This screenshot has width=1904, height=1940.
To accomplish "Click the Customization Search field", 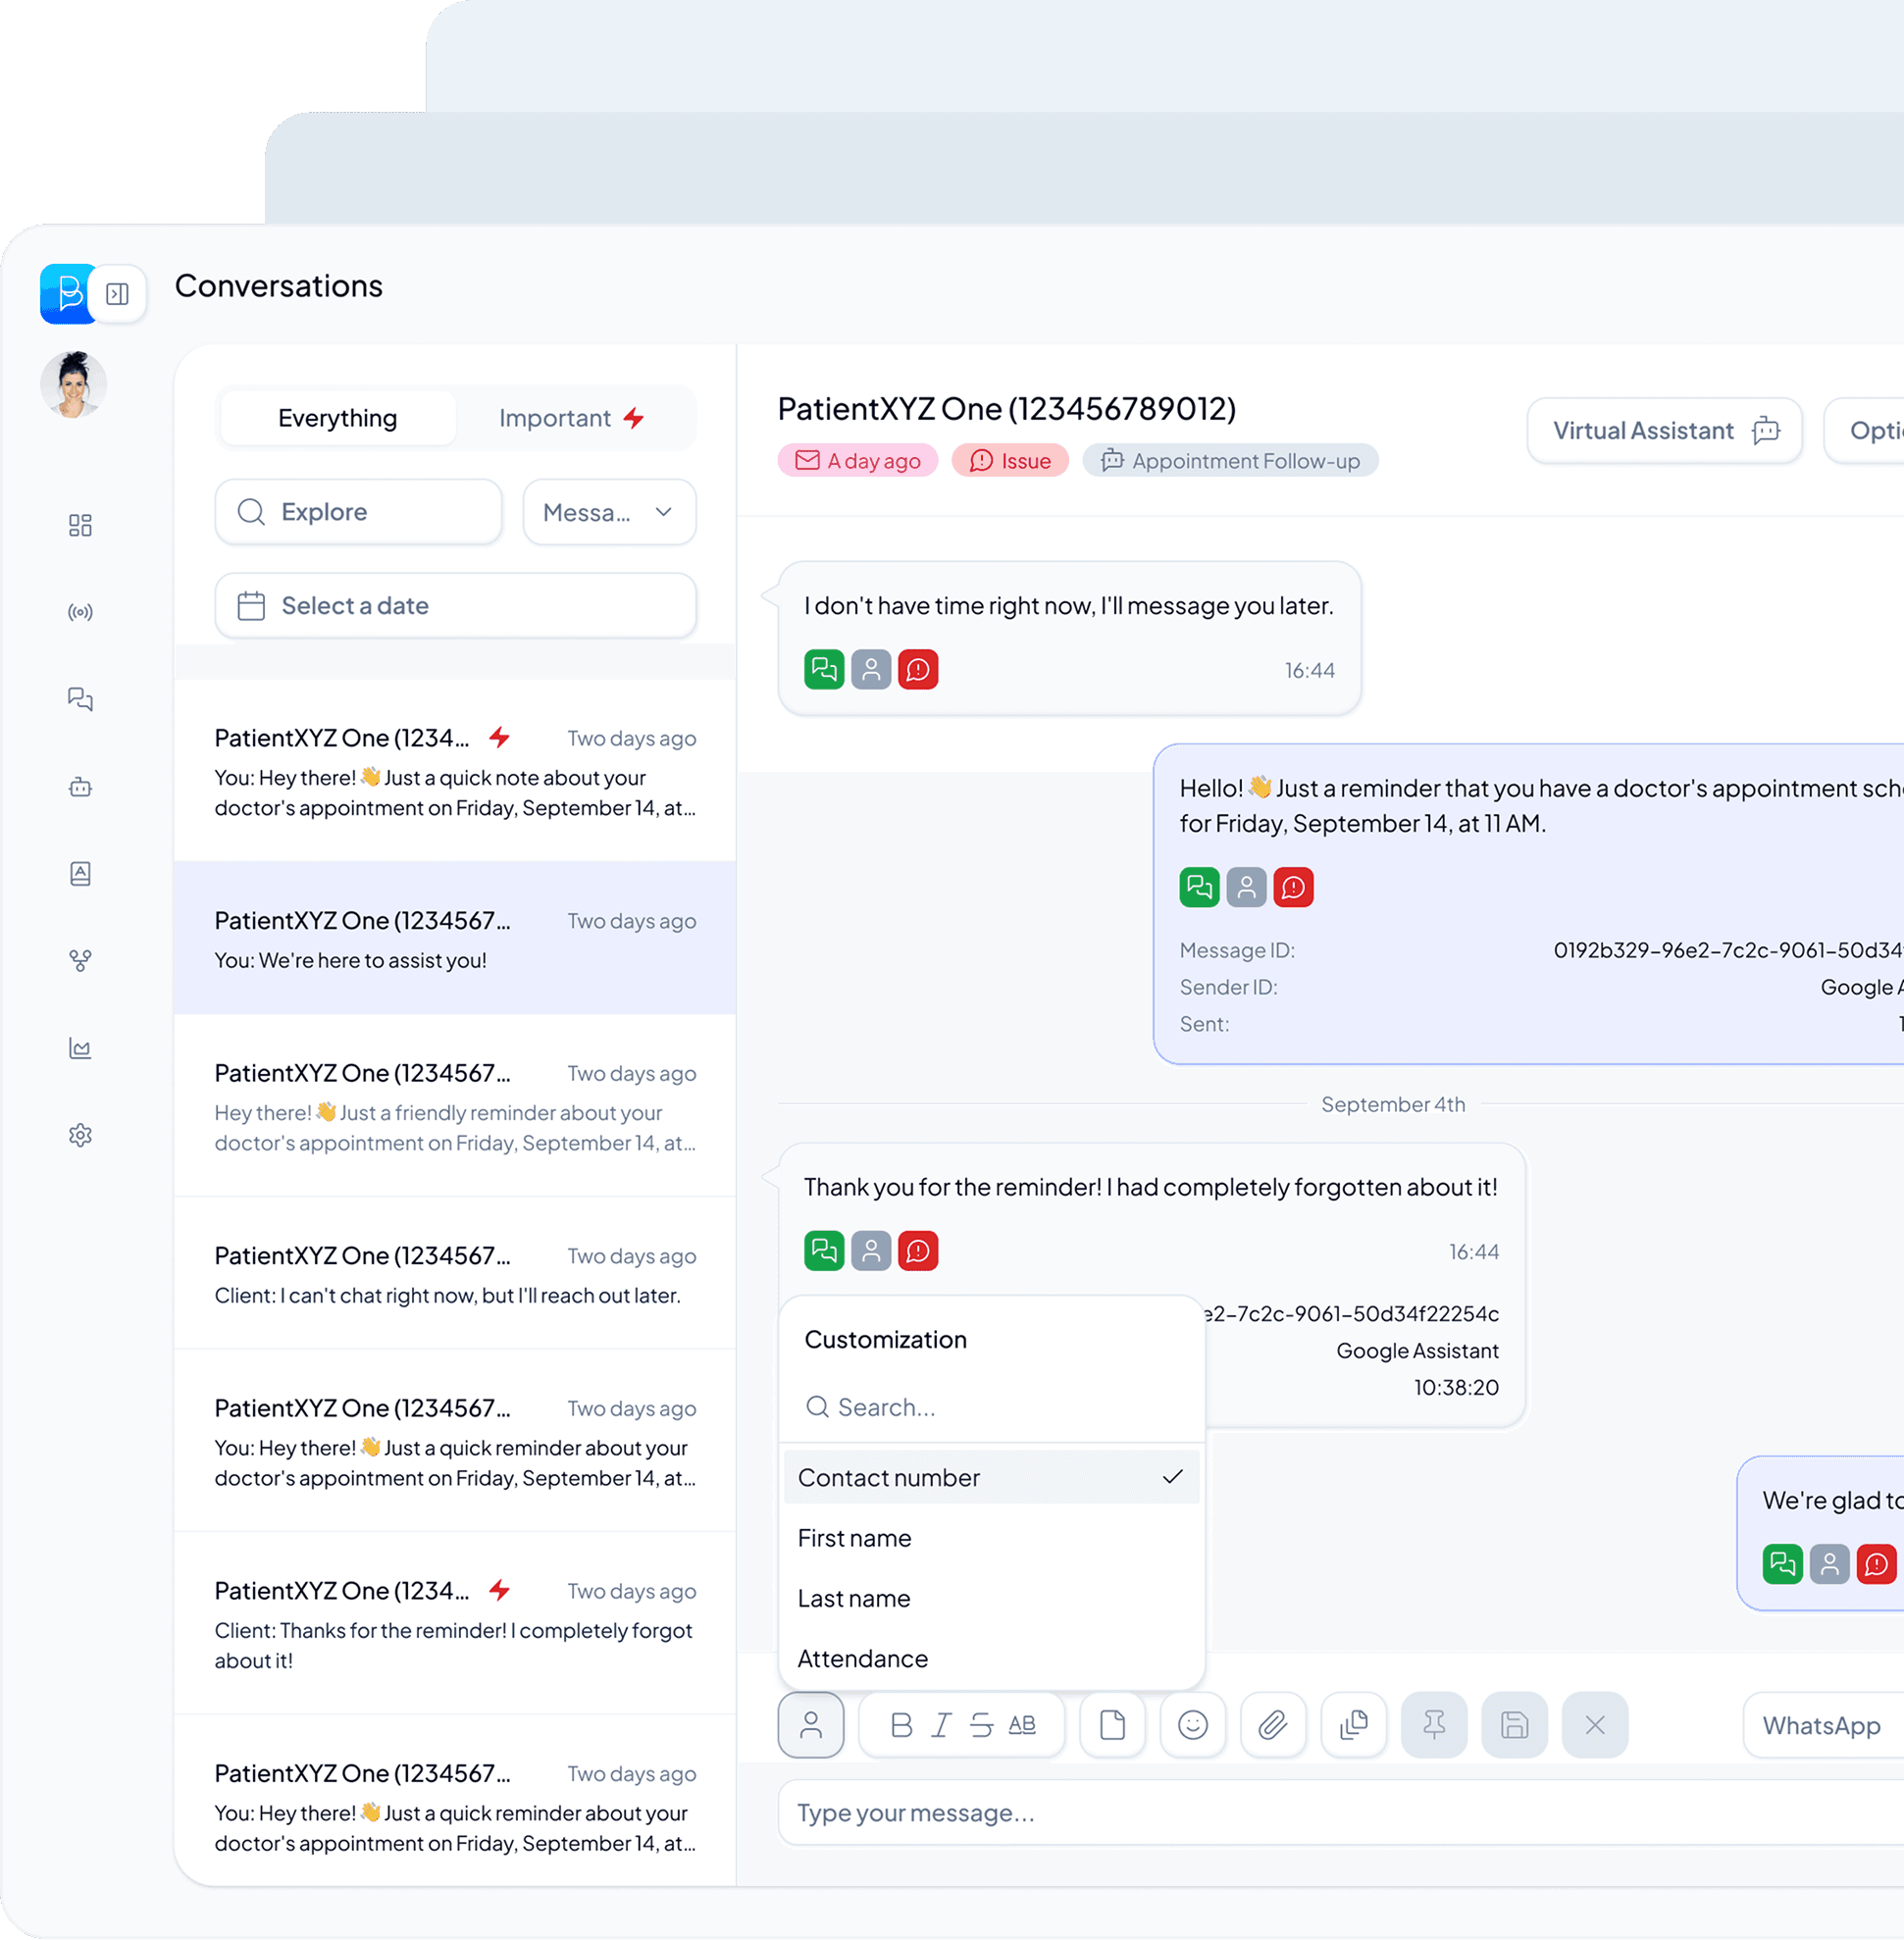I will (991, 1407).
